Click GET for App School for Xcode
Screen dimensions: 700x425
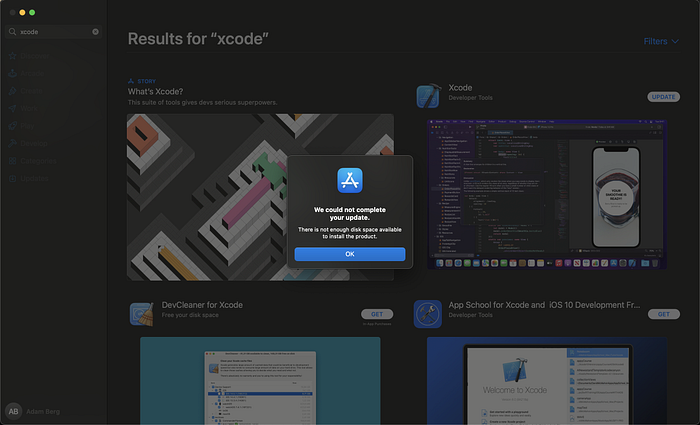pyautogui.click(x=664, y=314)
